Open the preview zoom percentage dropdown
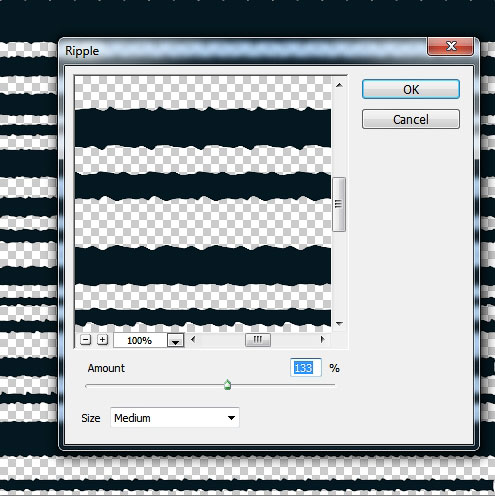Screen dimensions: 495x496 coord(175,341)
